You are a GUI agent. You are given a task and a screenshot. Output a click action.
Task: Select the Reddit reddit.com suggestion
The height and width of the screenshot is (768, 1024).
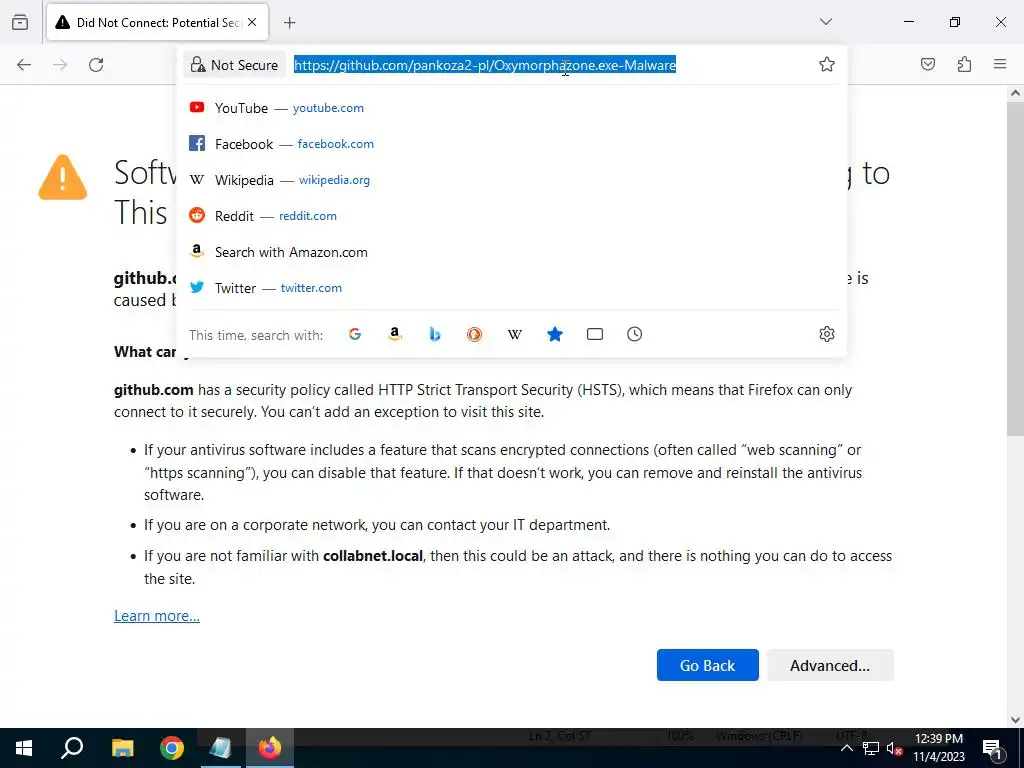point(512,216)
